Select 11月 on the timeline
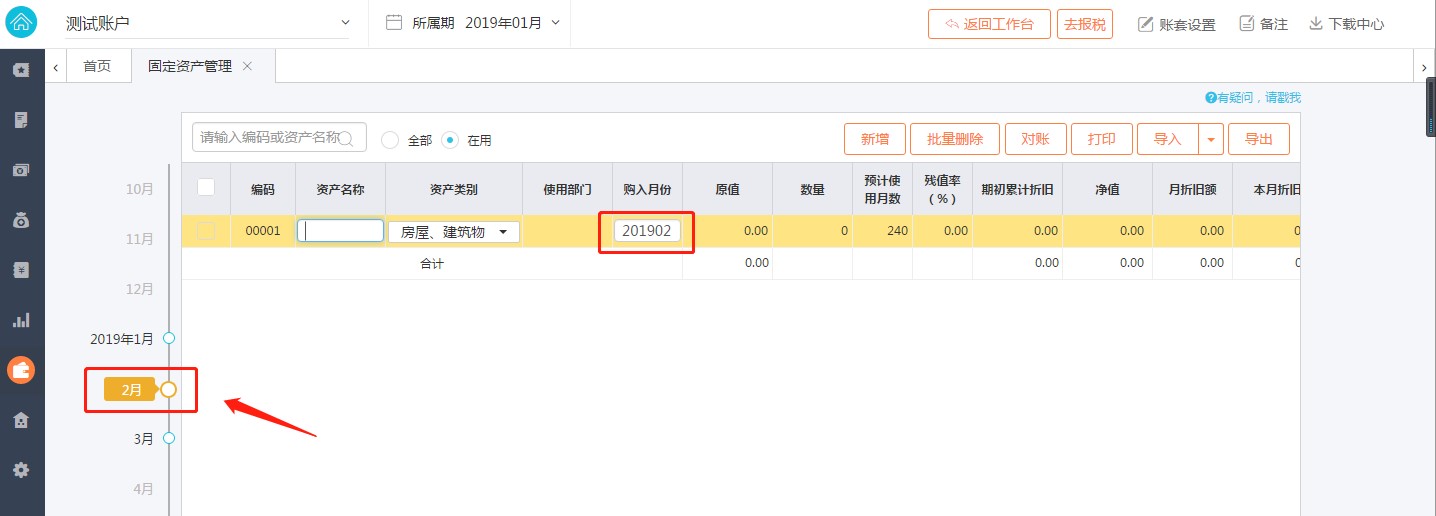Image resolution: width=1436 pixels, height=516 pixels. (x=140, y=239)
